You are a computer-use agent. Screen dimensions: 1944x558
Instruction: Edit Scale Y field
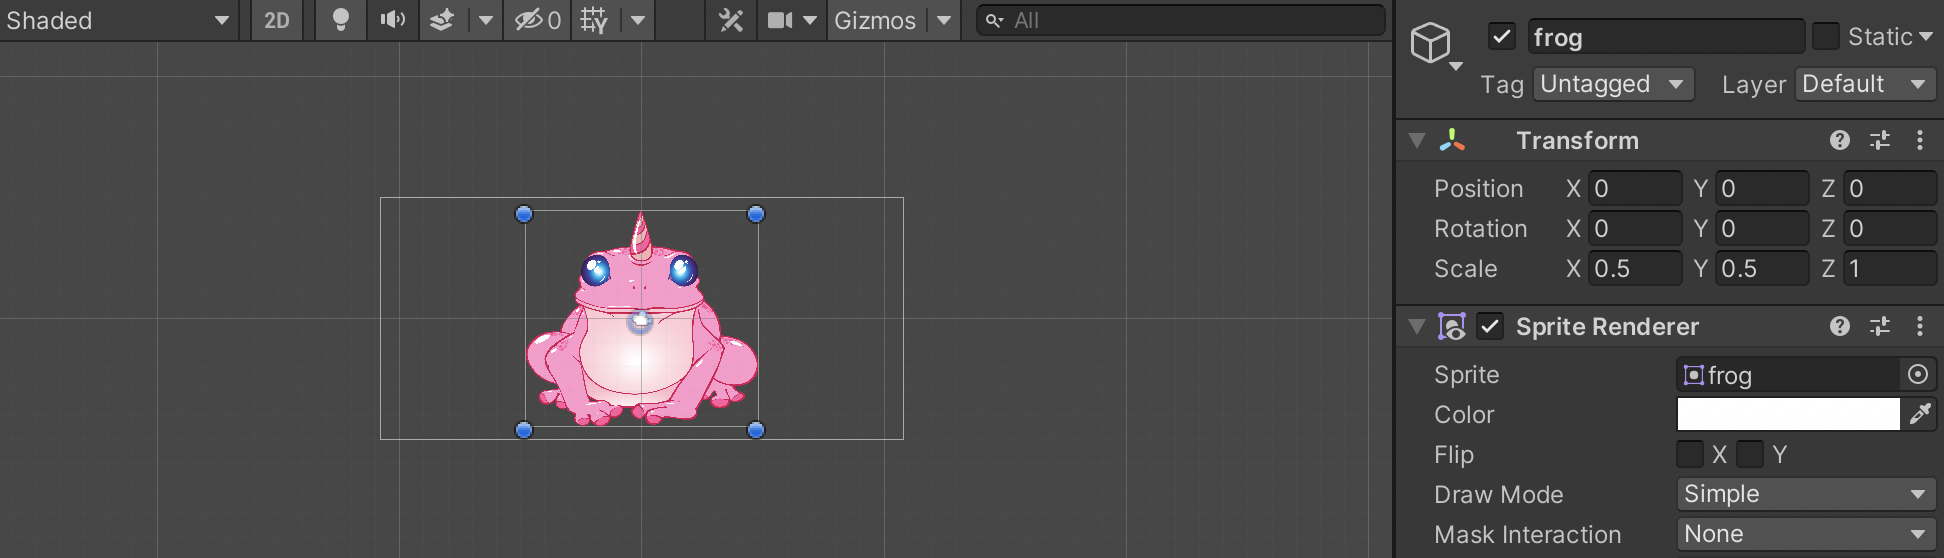coord(1762,268)
